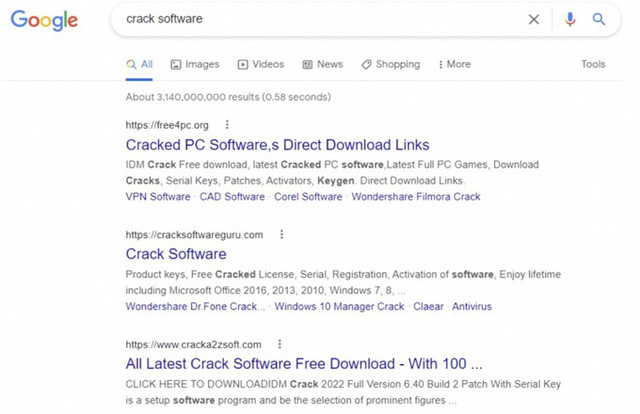Open "All Latest Crack Software Free Download" result
The width and height of the screenshot is (640, 414).
click(x=304, y=363)
